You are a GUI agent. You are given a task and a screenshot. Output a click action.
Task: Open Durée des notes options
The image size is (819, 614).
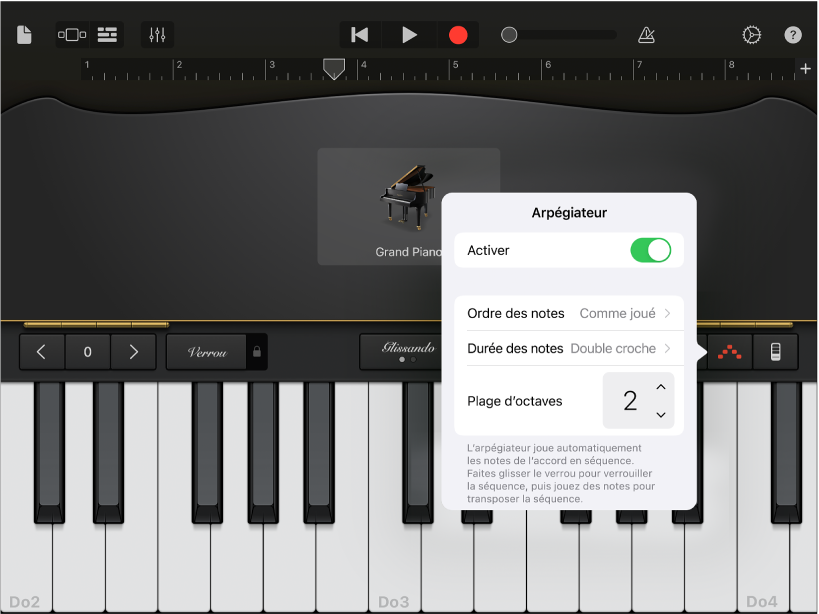569,348
